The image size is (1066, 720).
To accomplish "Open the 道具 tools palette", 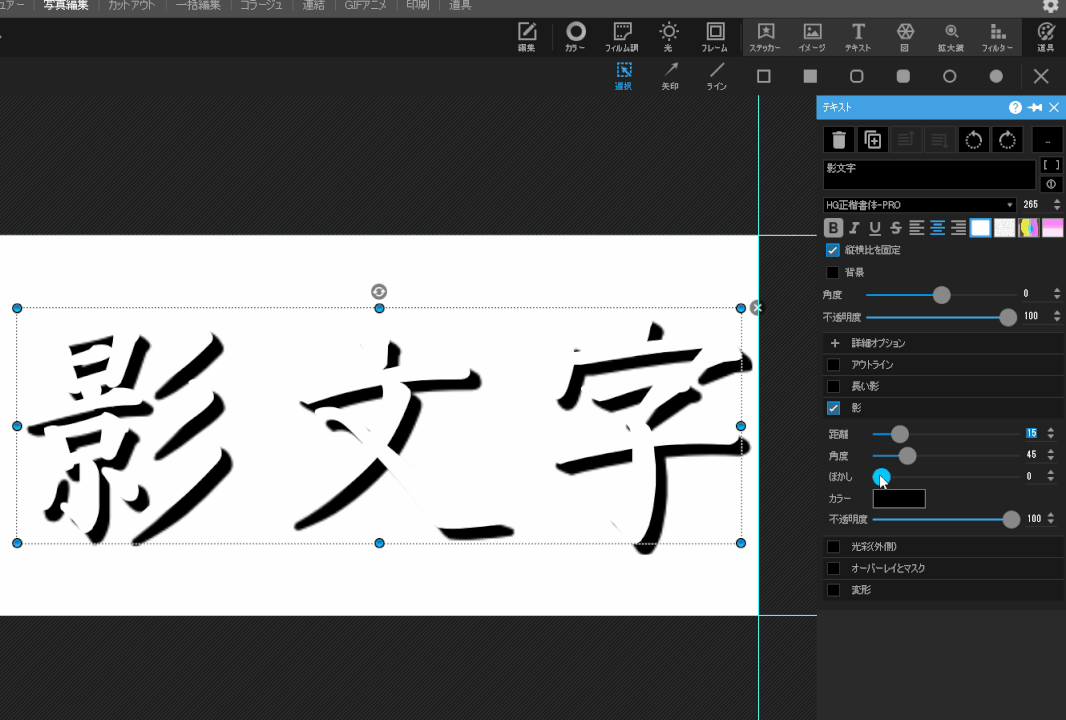I will point(1046,37).
